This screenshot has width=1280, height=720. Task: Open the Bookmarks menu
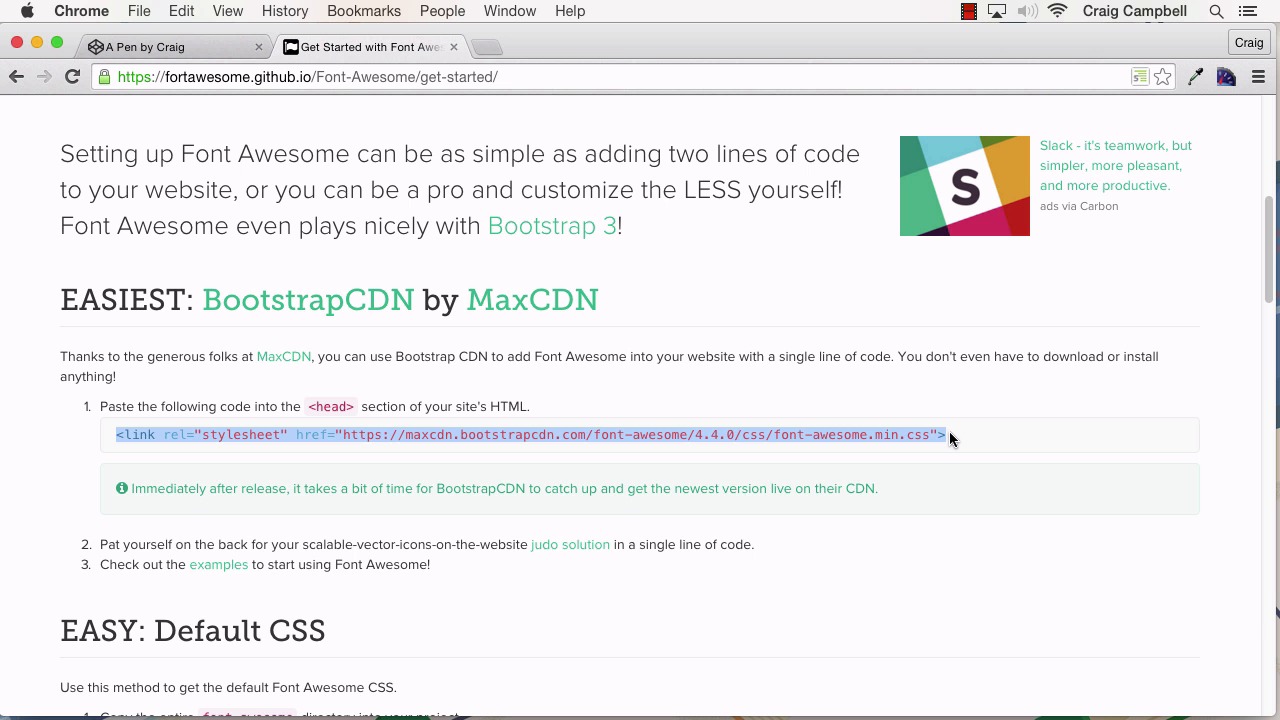pyautogui.click(x=364, y=11)
